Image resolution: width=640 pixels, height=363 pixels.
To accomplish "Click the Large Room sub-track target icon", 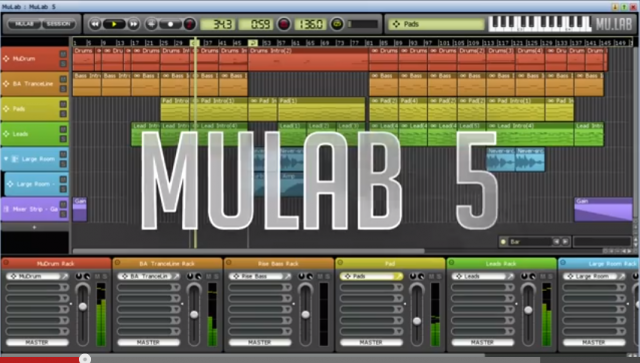I will click(10, 184).
